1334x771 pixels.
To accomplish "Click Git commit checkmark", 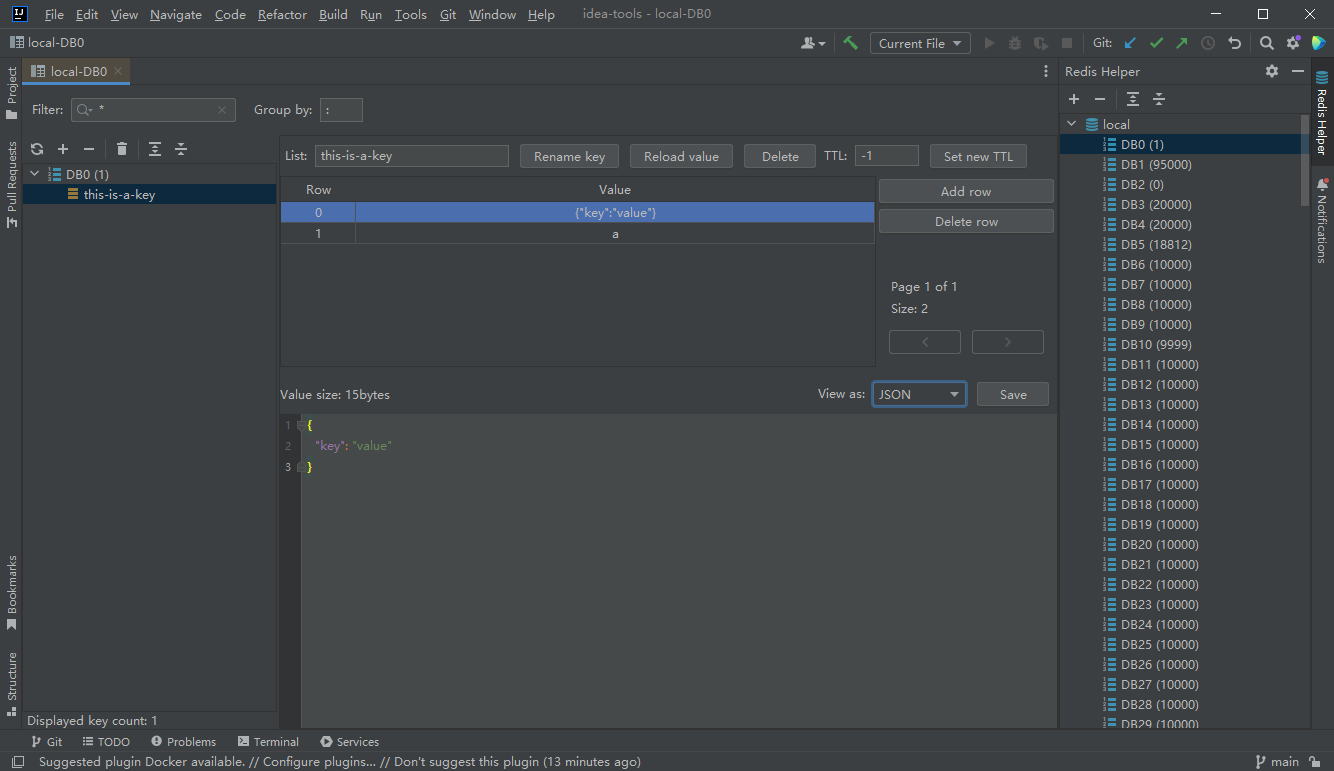I will tap(1157, 43).
